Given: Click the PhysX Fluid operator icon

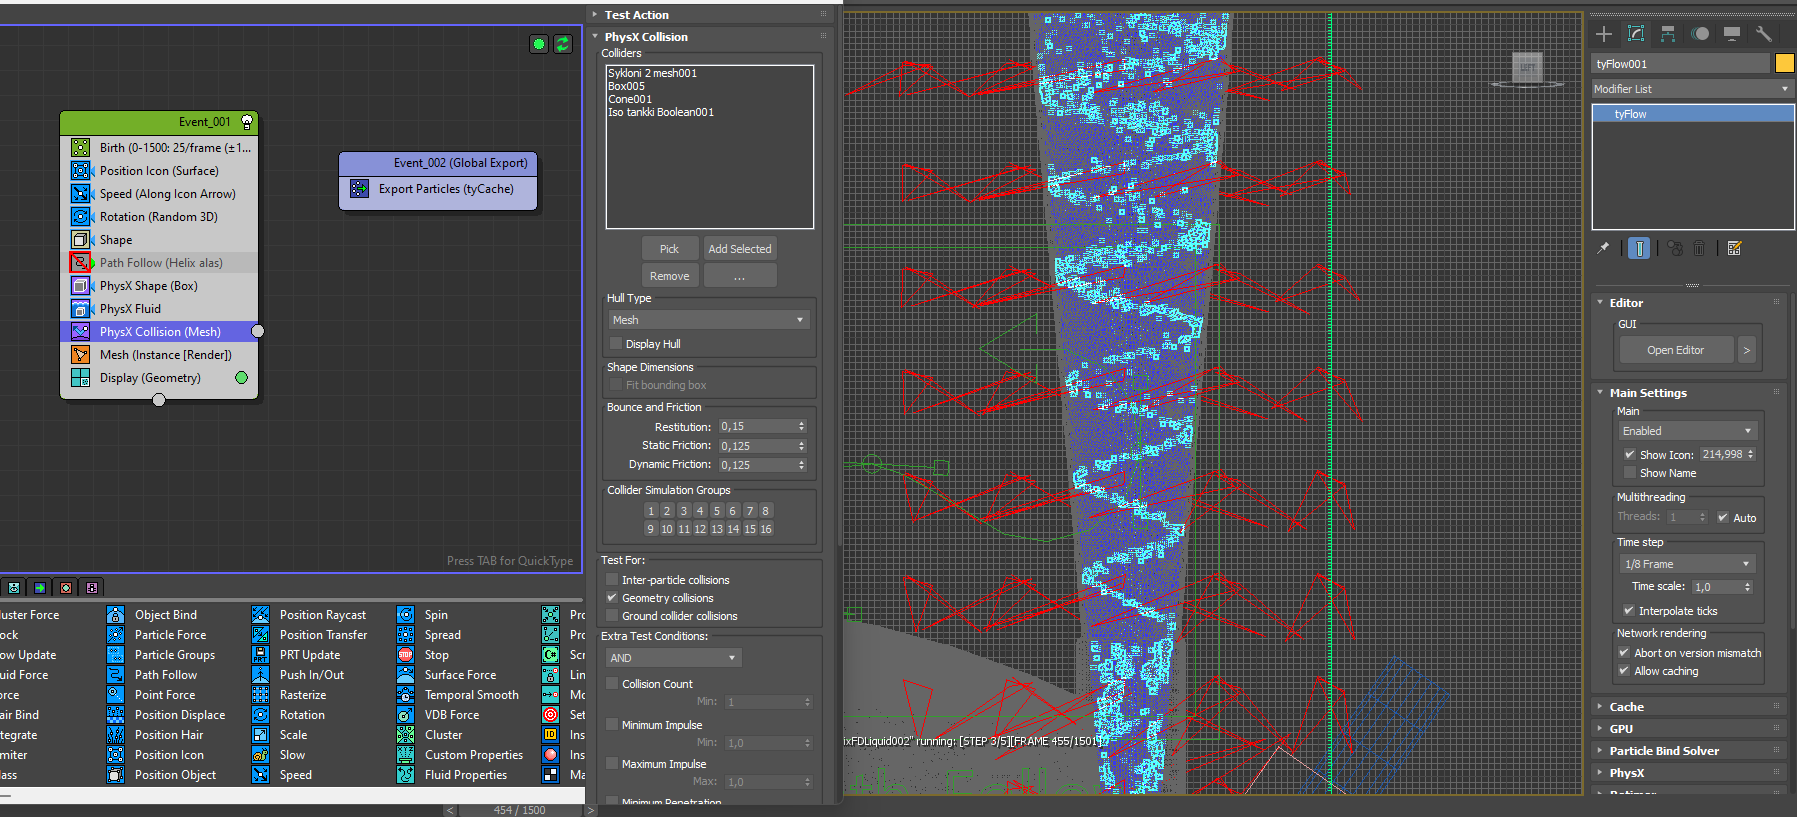Looking at the screenshot, I should (81, 308).
